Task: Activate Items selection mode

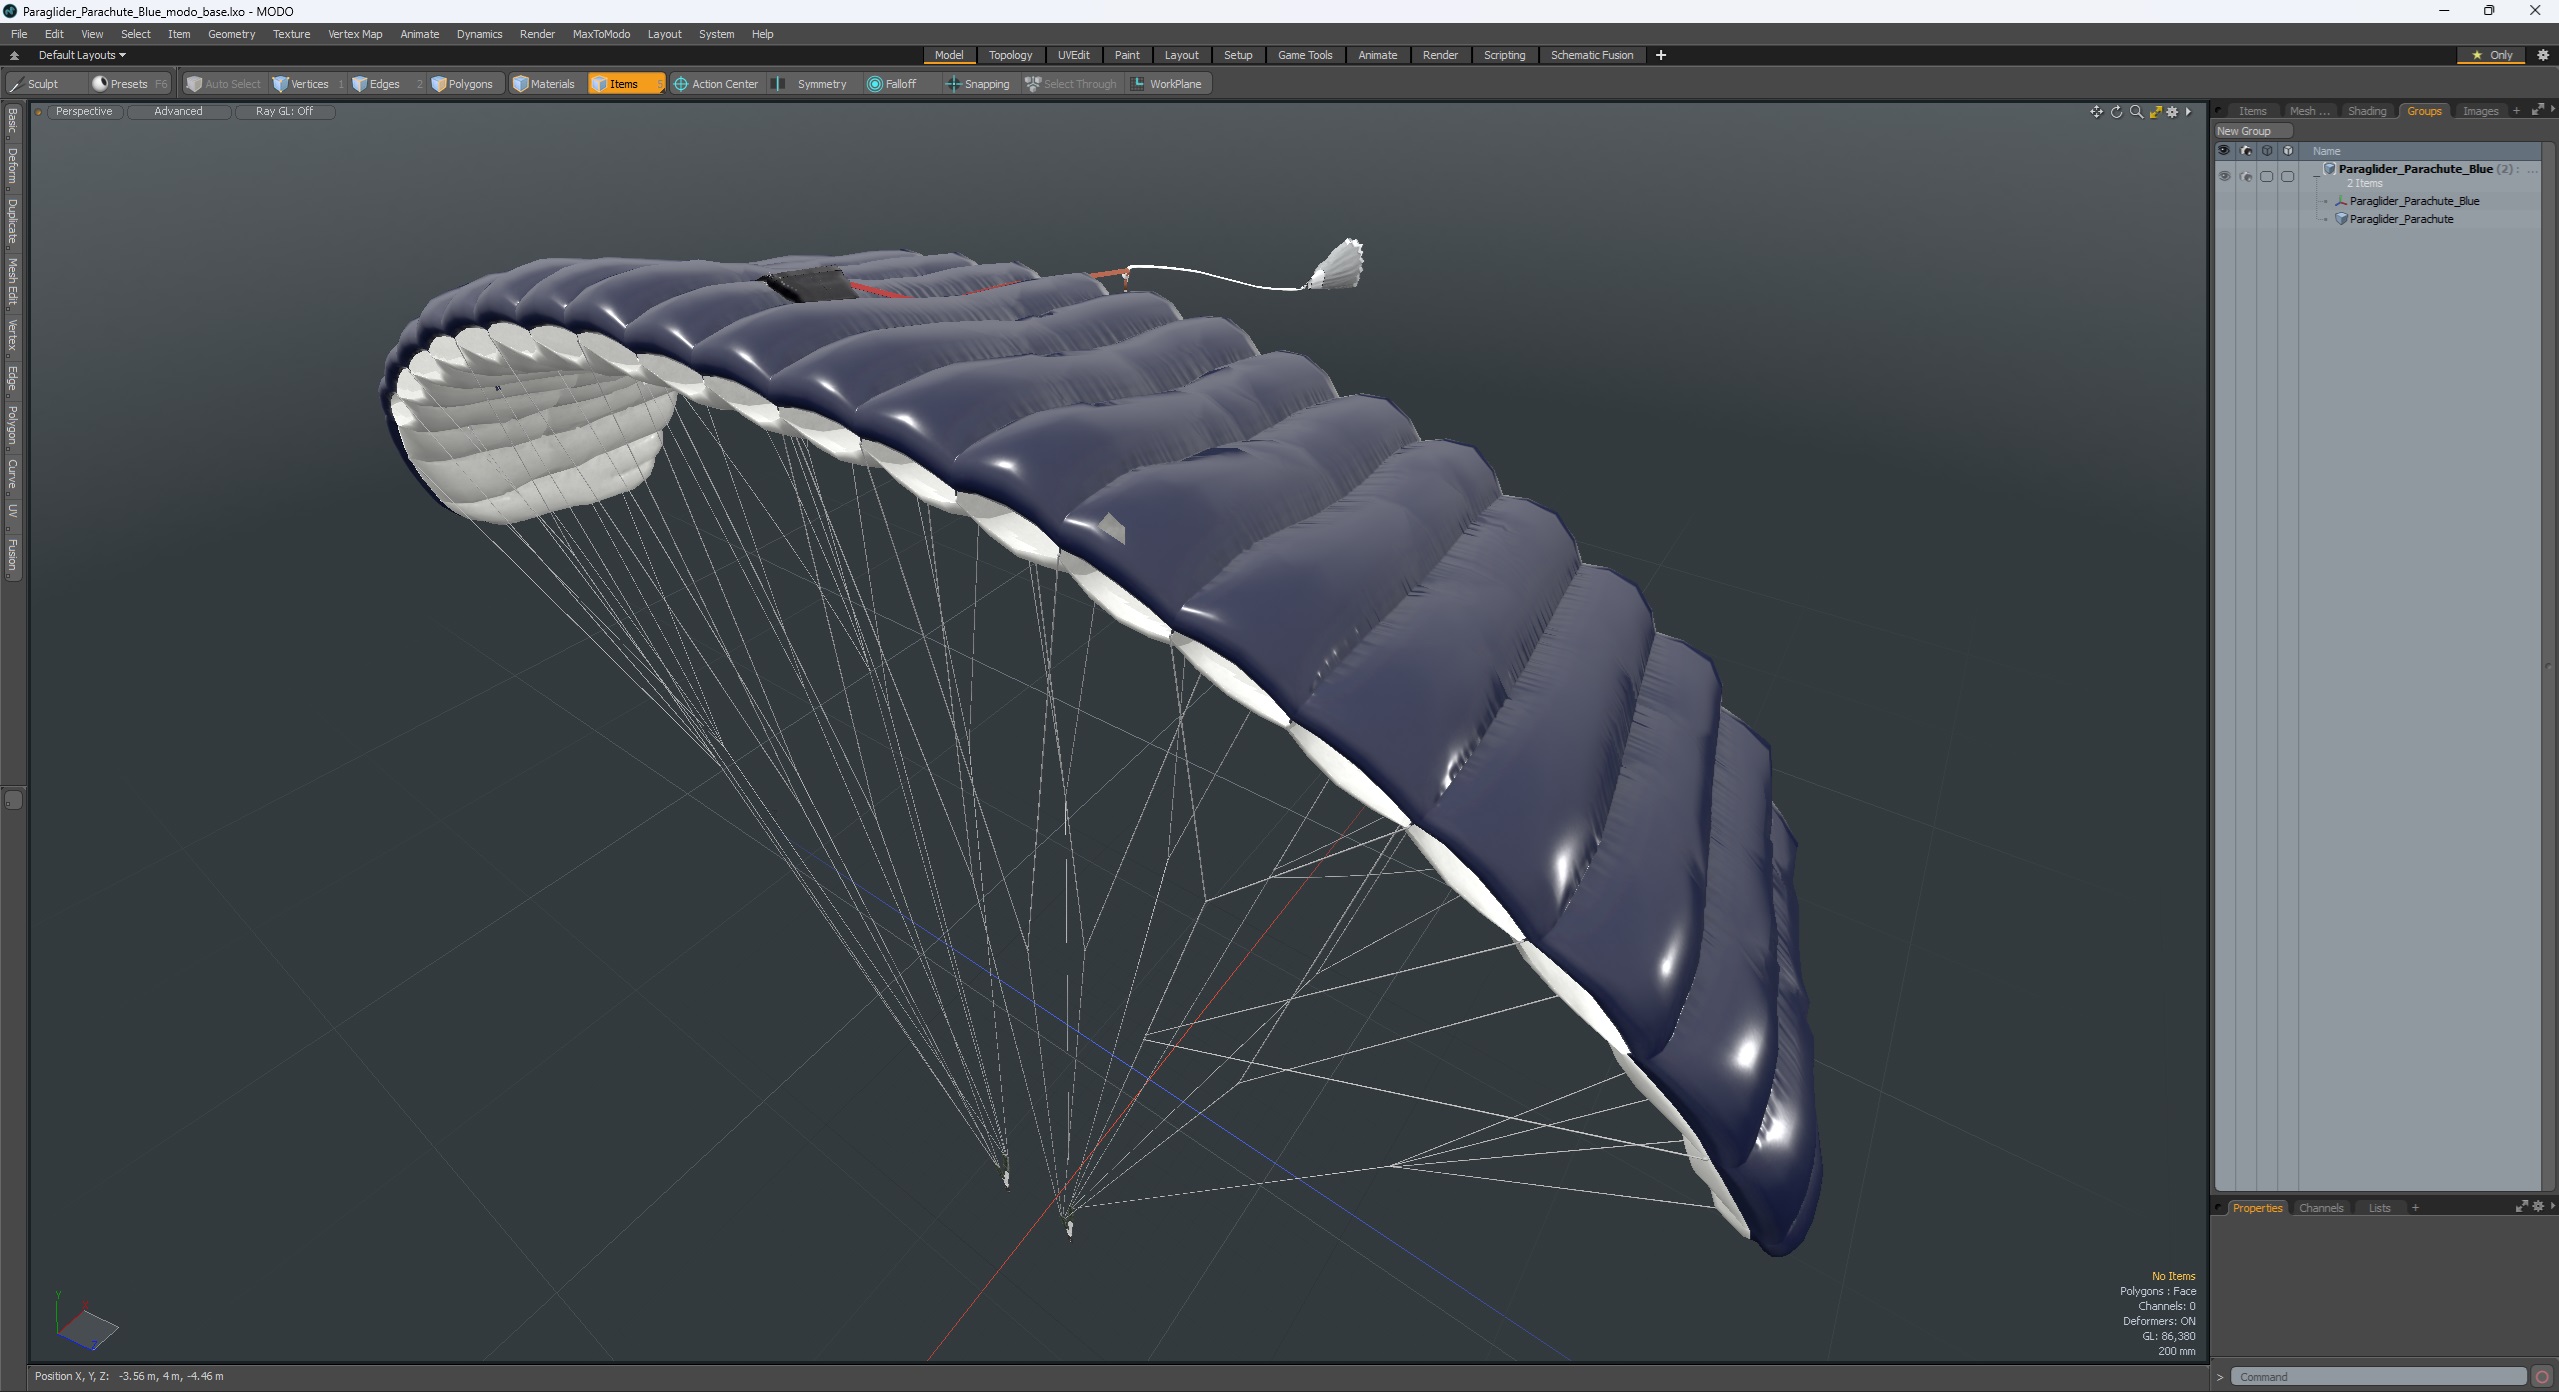Action: tap(625, 84)
